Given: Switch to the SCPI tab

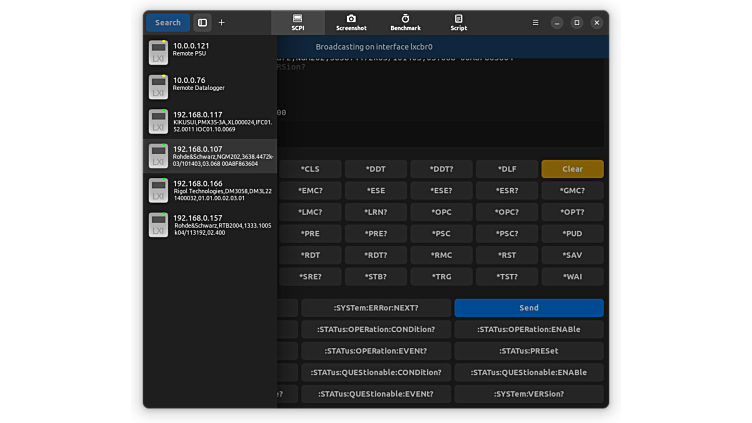Looking at the screenshot, I should [x=298, y=22].
